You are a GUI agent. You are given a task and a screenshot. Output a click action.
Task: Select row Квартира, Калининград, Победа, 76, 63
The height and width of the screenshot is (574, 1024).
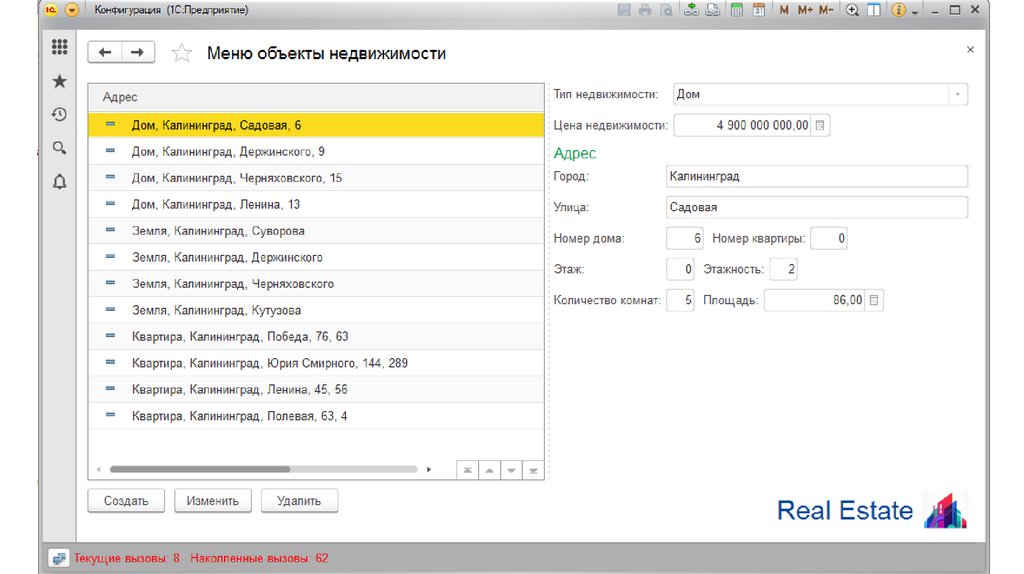[240, 336]
